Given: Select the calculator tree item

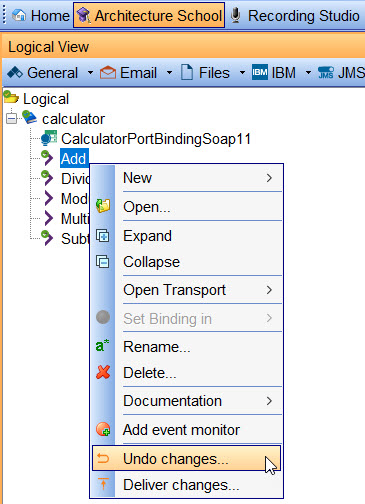Looking at the screenshot, I should [x=73, y=119].
